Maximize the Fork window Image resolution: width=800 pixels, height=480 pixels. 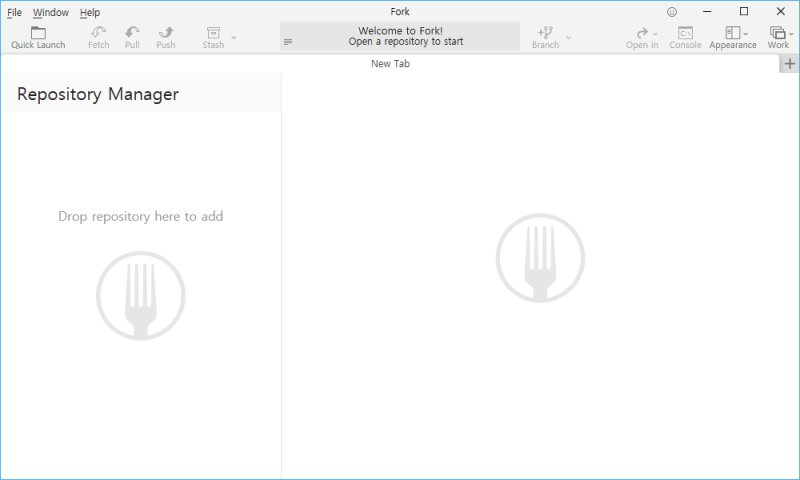pos(744,11)
